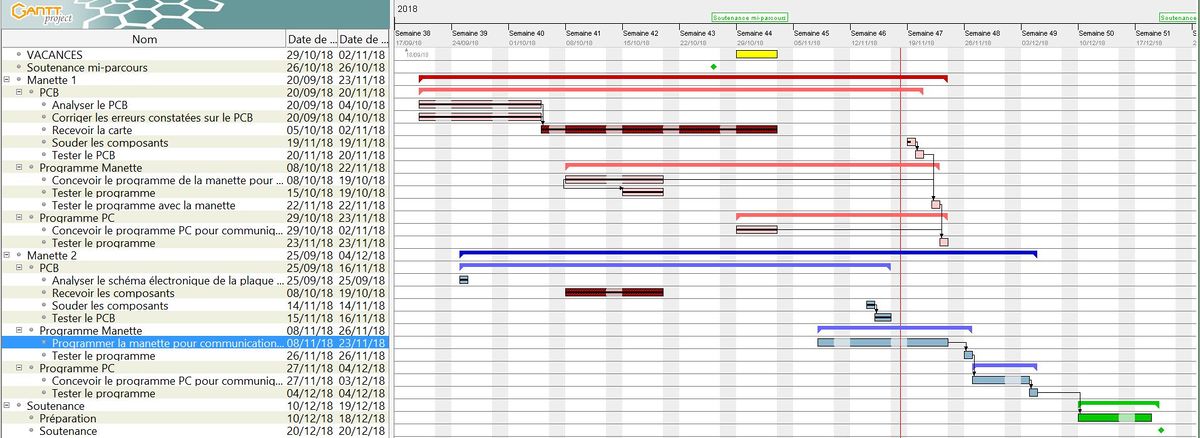The width and height of the screenshot is (1200, 438).
Task: Click the green Soutenance mi-parcours label above the timeline
Action: 749,18
